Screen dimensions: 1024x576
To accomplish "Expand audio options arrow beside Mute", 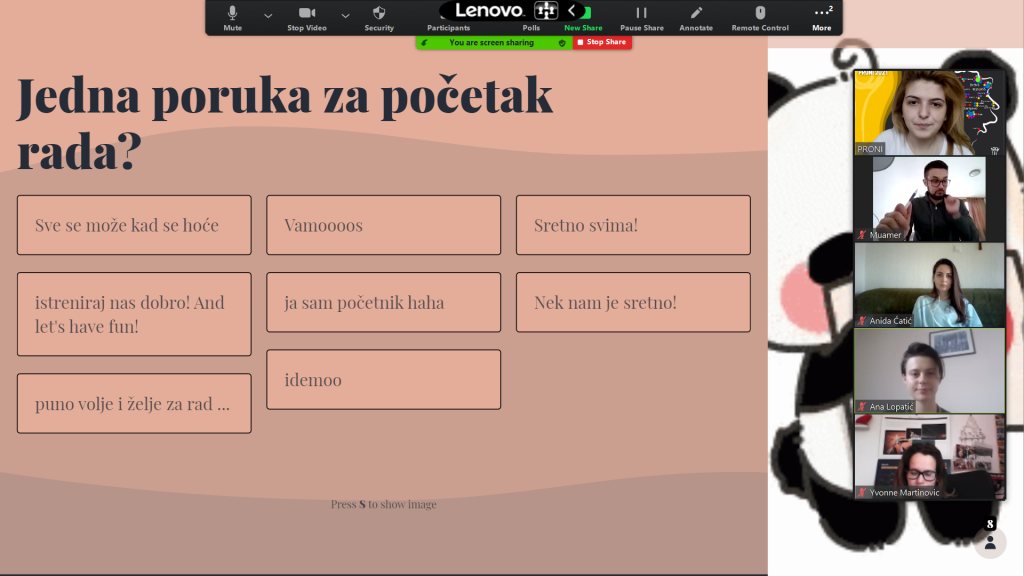I will (x=267, y=16).
